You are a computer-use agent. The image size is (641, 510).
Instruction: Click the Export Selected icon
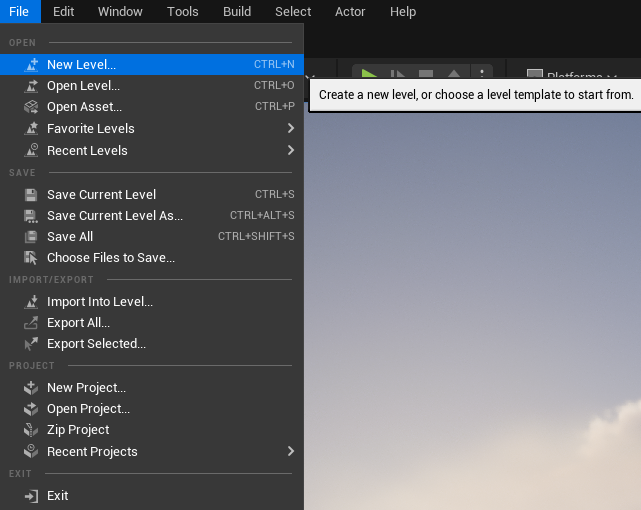pyautogui.click(x=31, y=344)
